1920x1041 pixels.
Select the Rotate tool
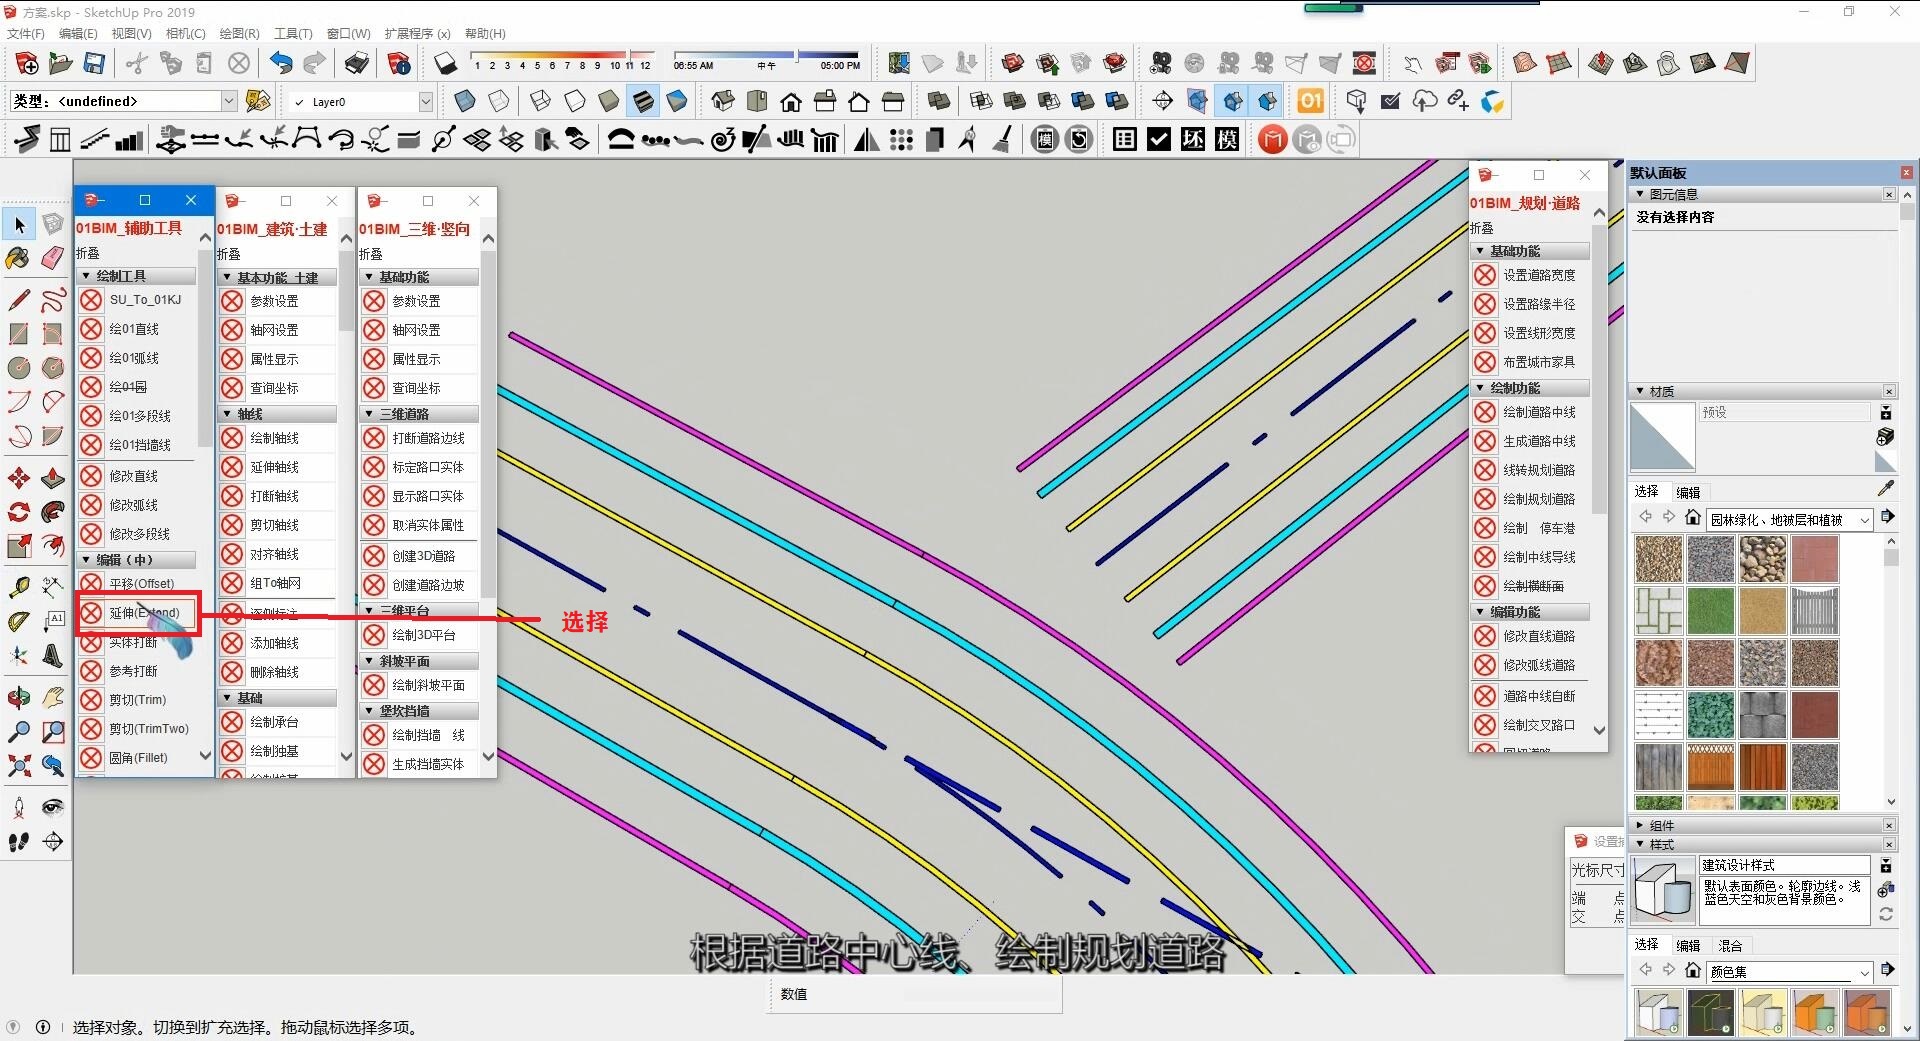click(19, 512)
